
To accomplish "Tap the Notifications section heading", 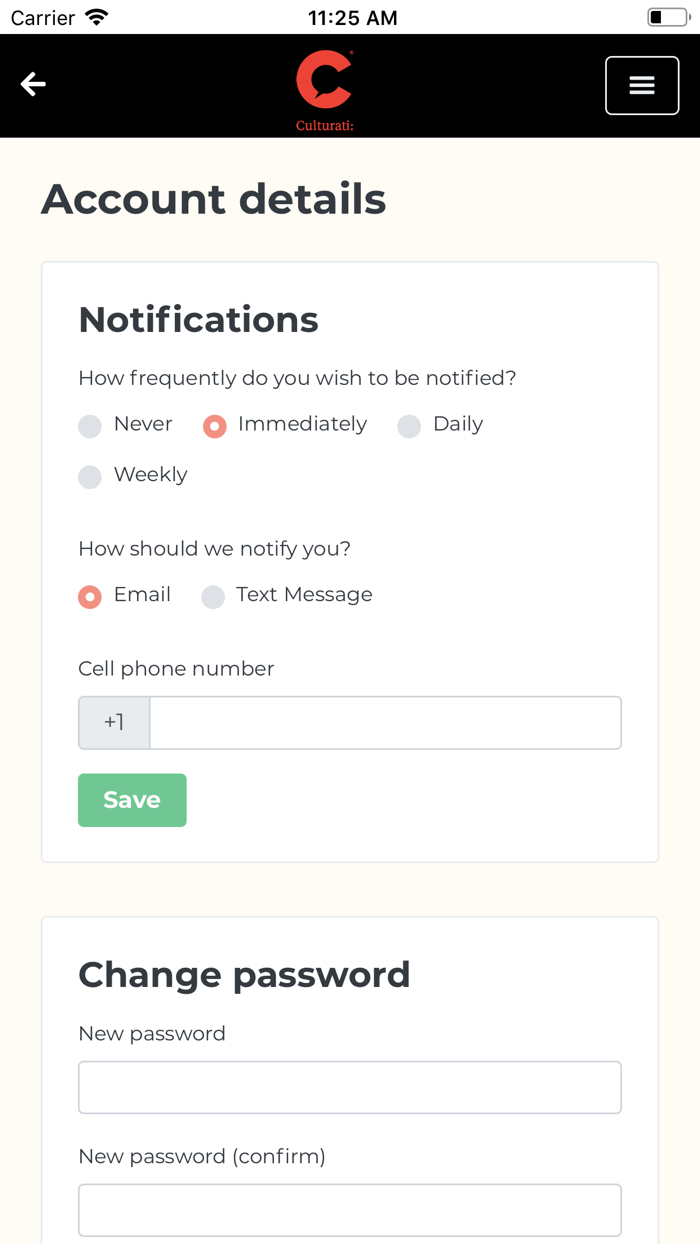I will coord(198,320).
